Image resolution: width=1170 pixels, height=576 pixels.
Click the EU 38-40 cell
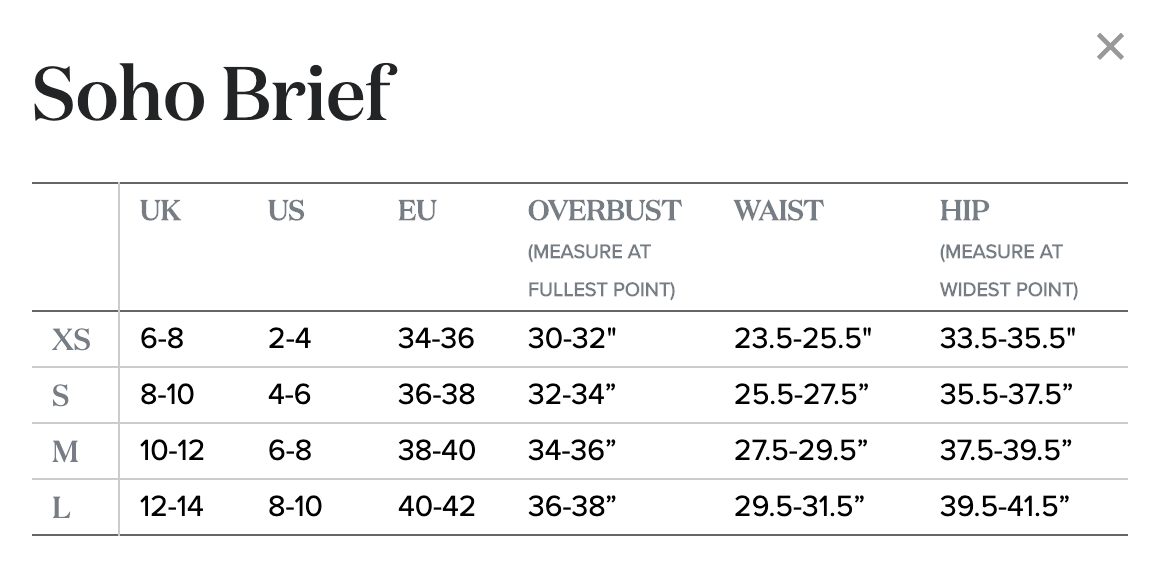(x=437, y=450)
